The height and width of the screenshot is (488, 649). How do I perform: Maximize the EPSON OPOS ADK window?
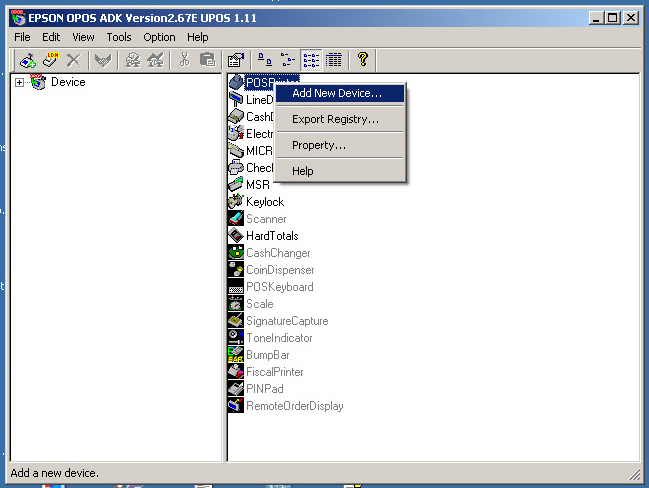tap(613, 18)
